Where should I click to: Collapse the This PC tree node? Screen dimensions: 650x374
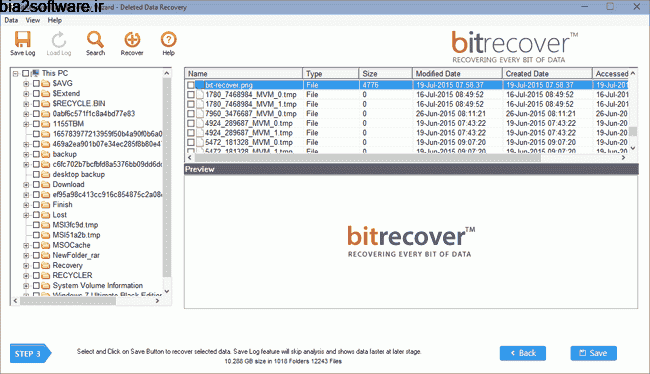[x=15, y=74]
